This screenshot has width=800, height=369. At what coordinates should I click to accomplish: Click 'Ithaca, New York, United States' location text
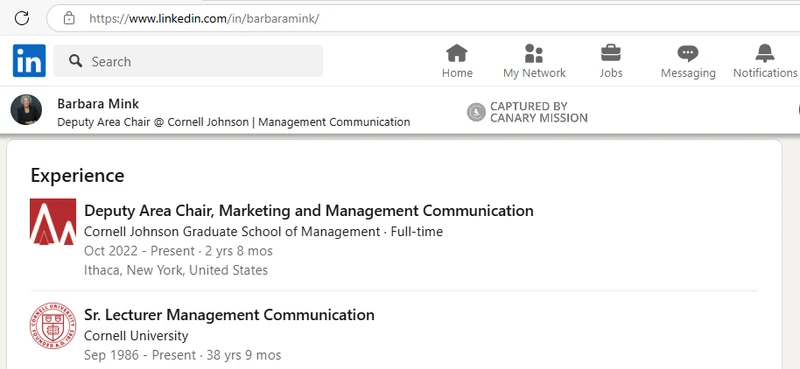pyautogui.click(x=176, y=270)
